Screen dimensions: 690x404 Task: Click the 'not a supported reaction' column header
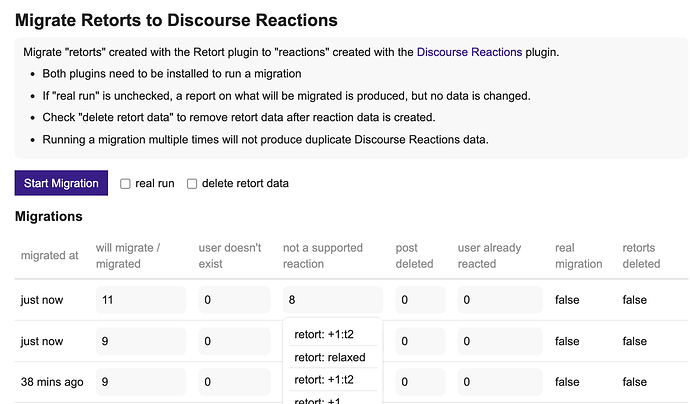coord(323,256)
